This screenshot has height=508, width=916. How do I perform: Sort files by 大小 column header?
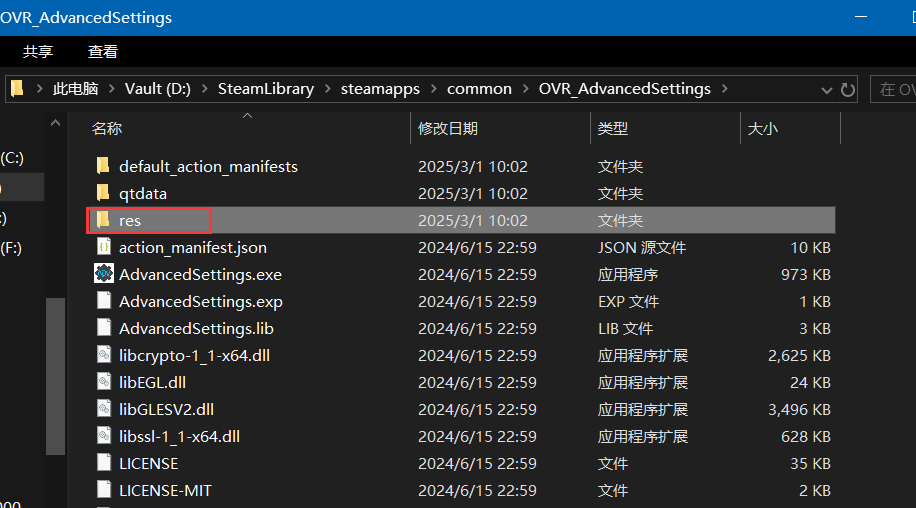coord(763,128)
